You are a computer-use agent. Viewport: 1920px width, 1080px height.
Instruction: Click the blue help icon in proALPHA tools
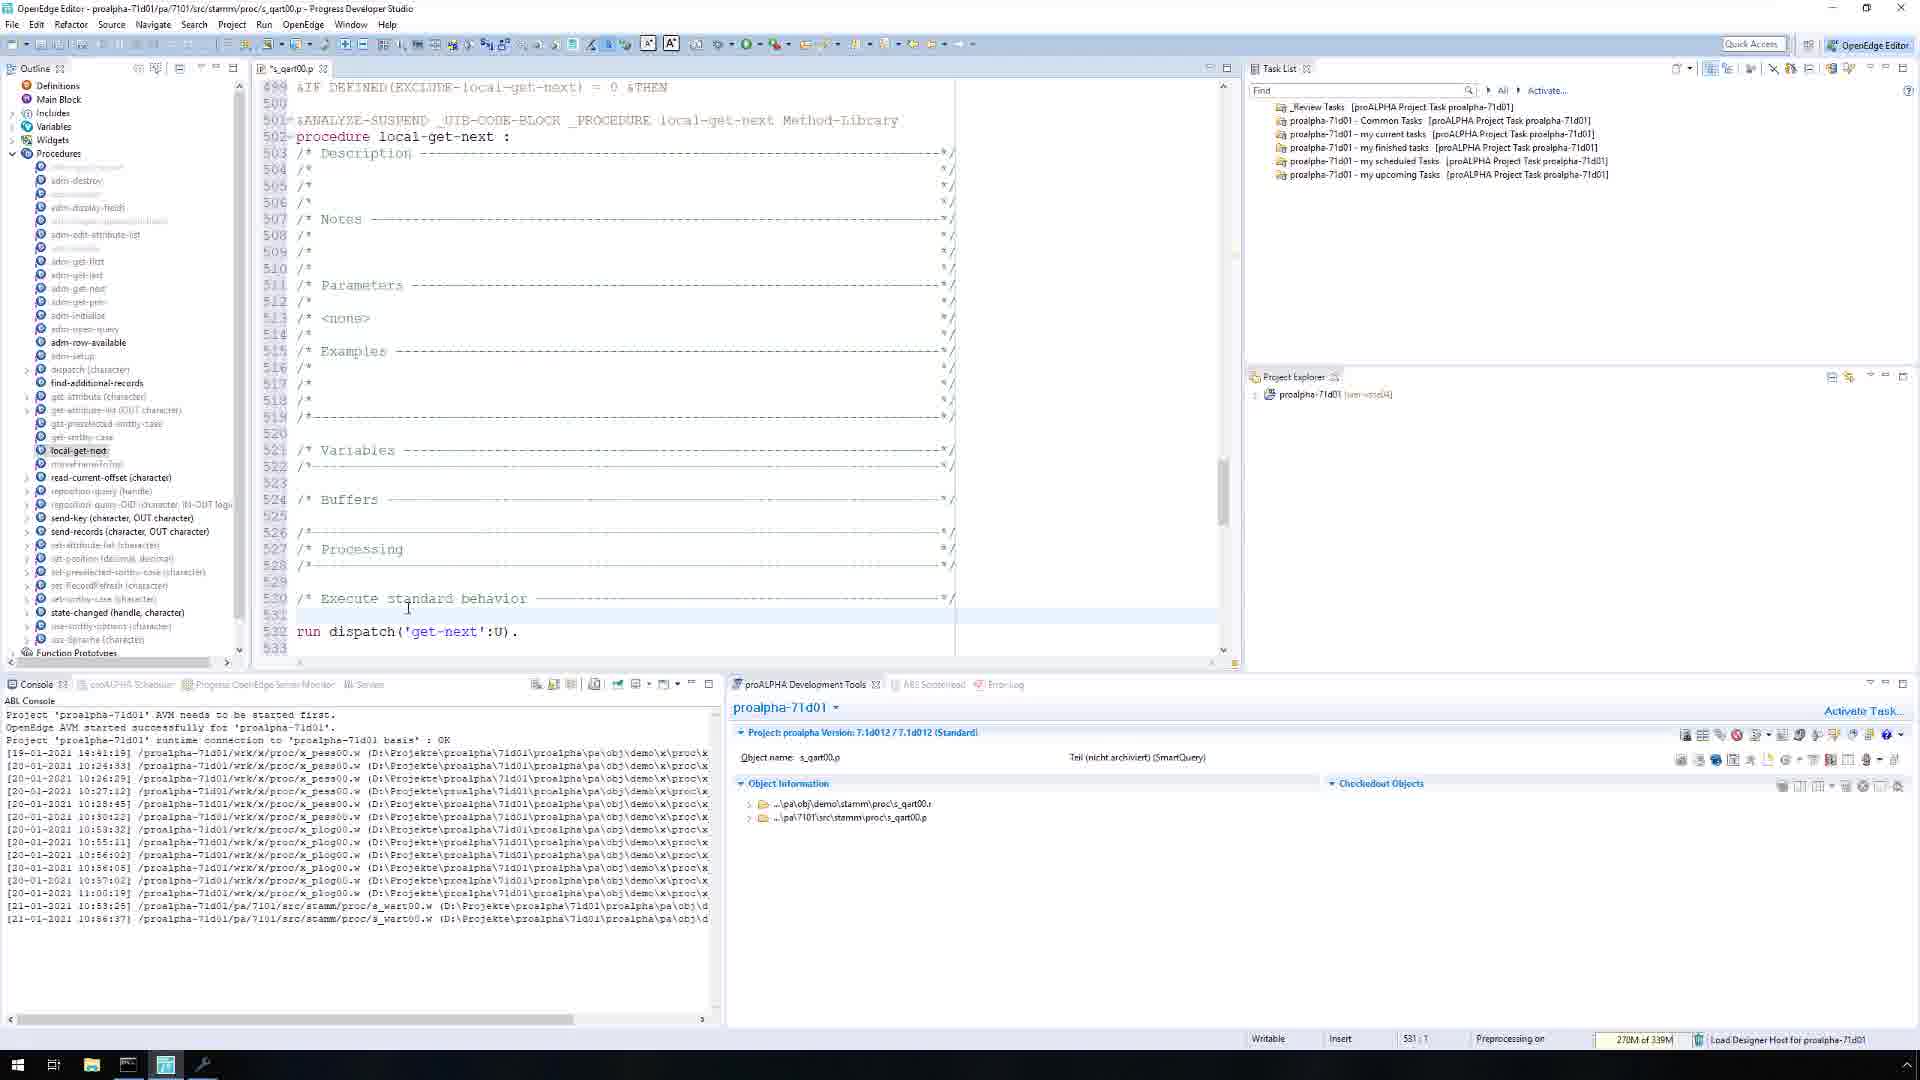1887,735
